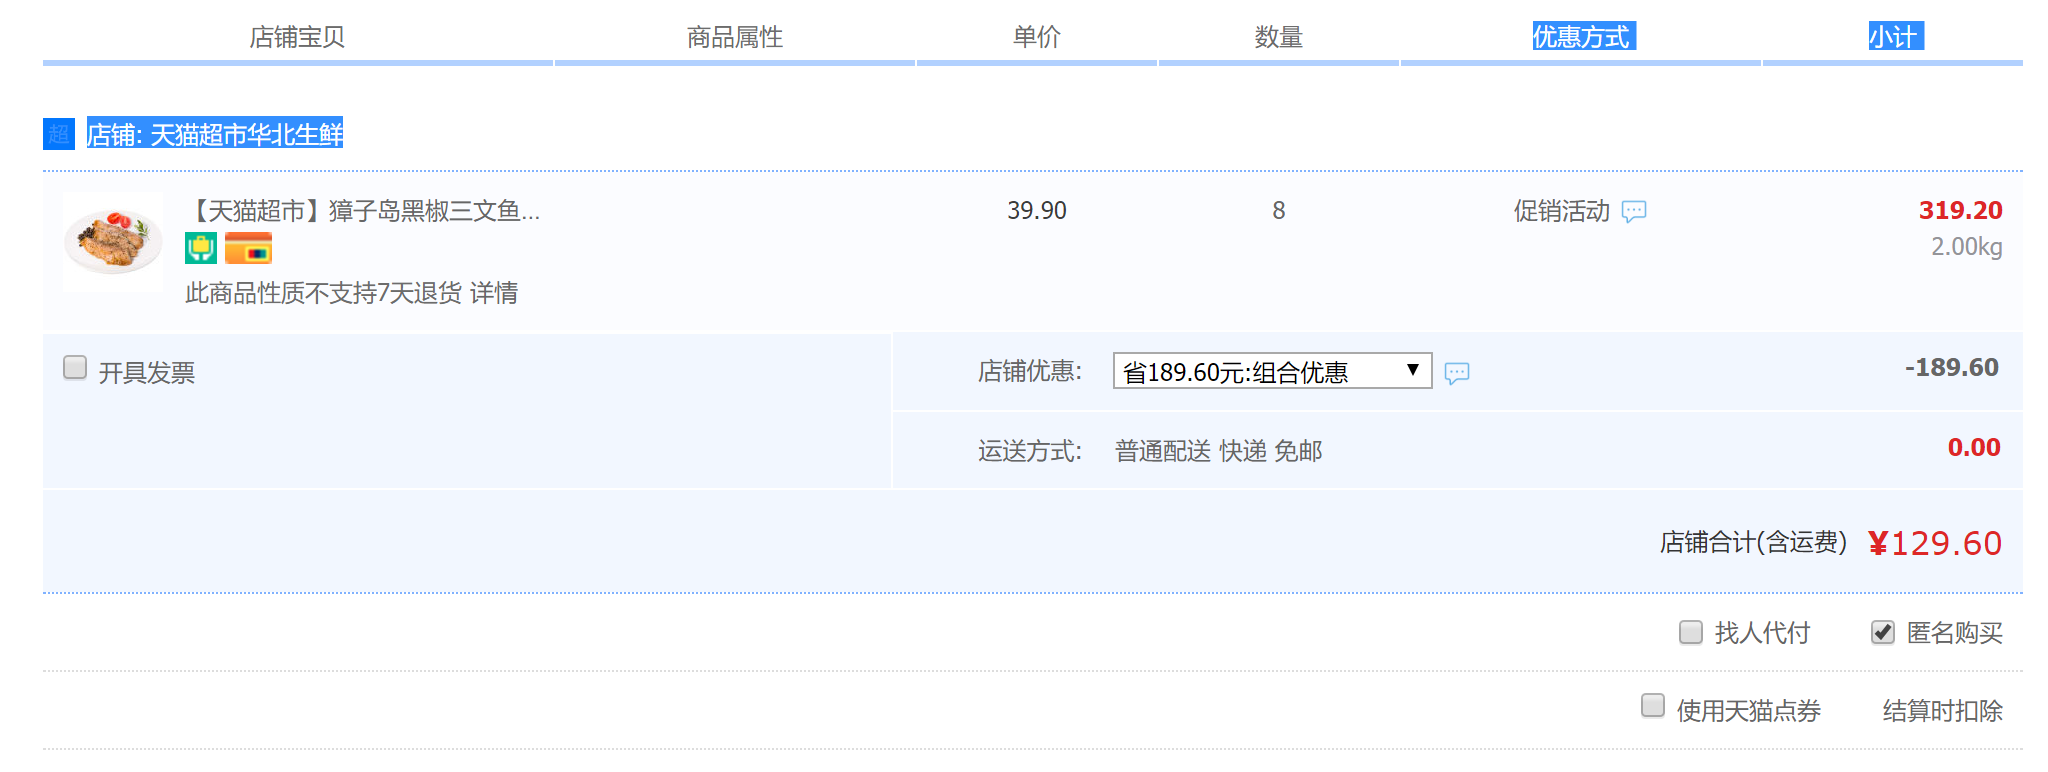Tick the 开具发票 invoice checkbox
Screen dimensions: 2048x772
[75, 367]
